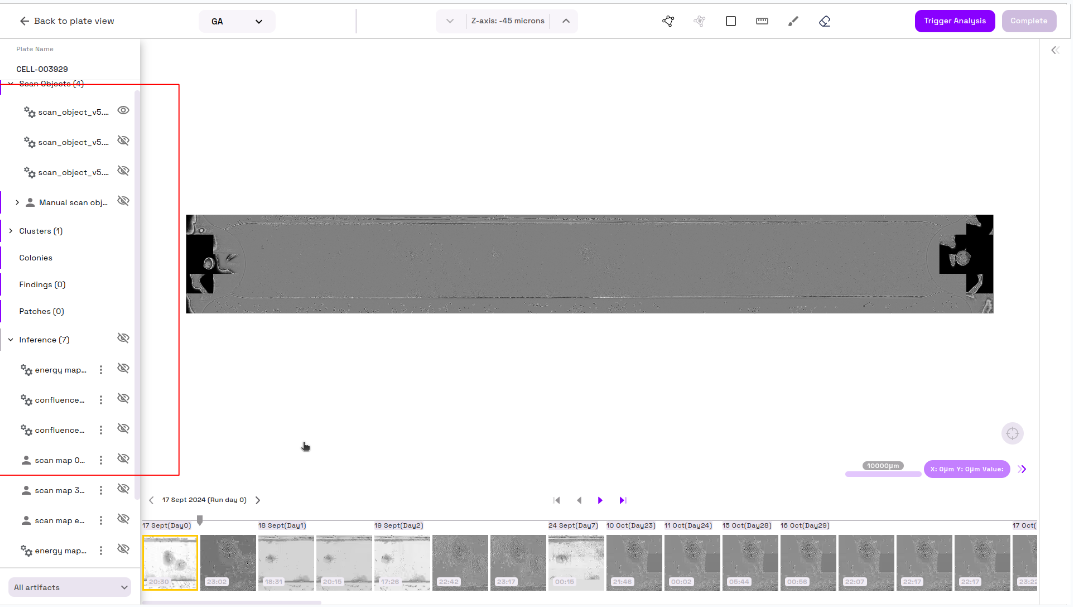Hide the first scan_object_v5 layer
Image resolution: width=1073 pixels, height=607 pixels.
pyautogui.click(x=124, y=111)
